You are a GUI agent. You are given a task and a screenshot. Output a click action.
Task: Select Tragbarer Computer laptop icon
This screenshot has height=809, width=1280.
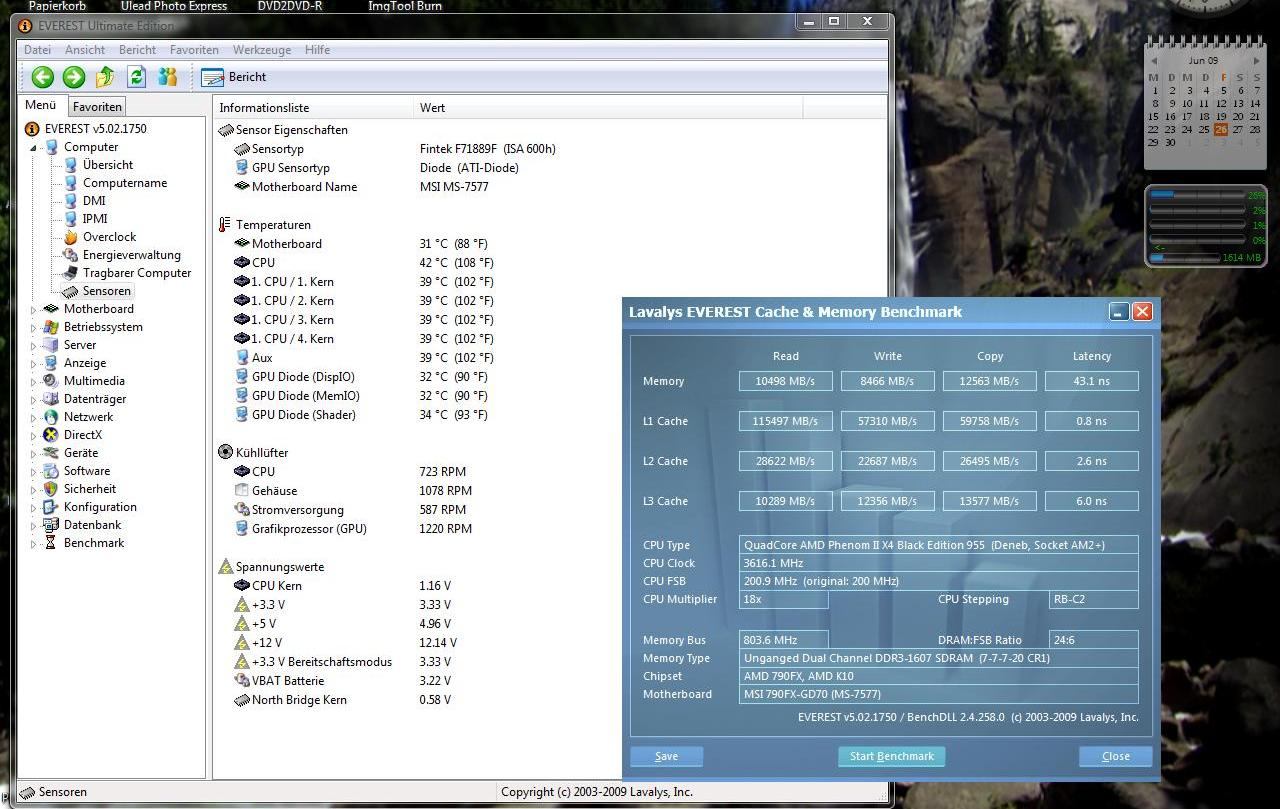tap(71, 273)
